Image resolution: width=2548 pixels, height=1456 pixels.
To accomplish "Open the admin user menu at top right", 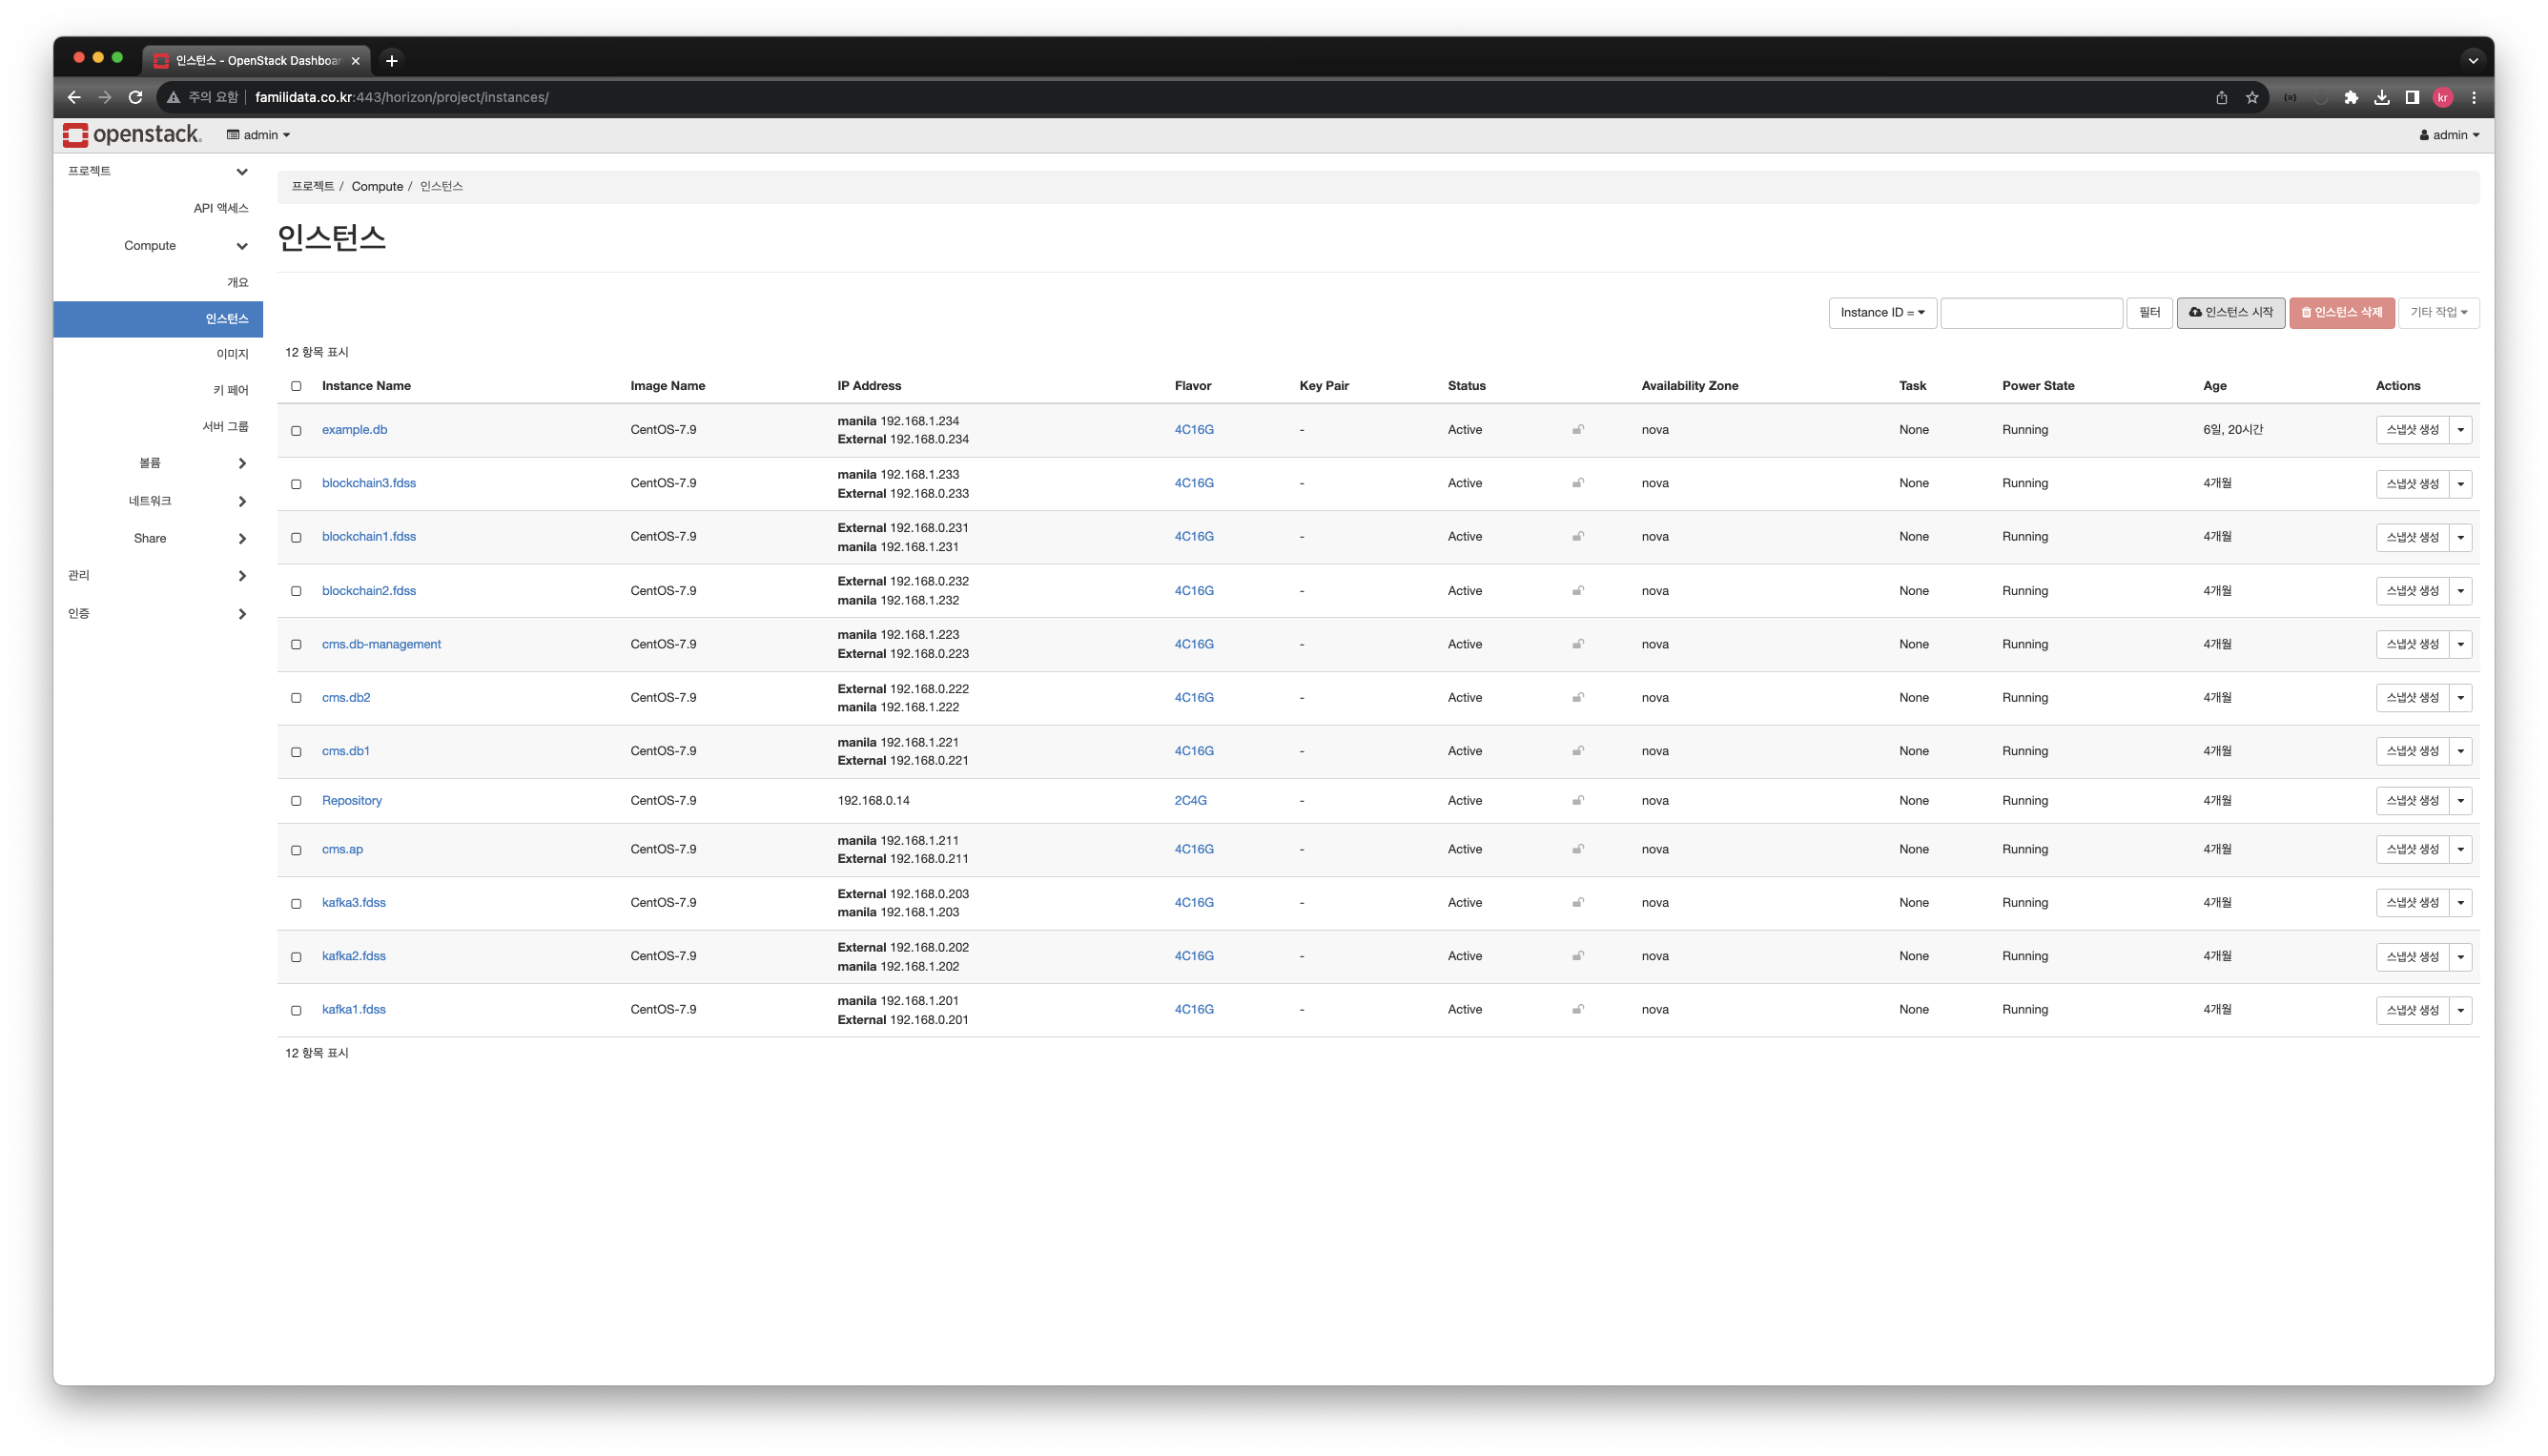I will pos(2449,135).
